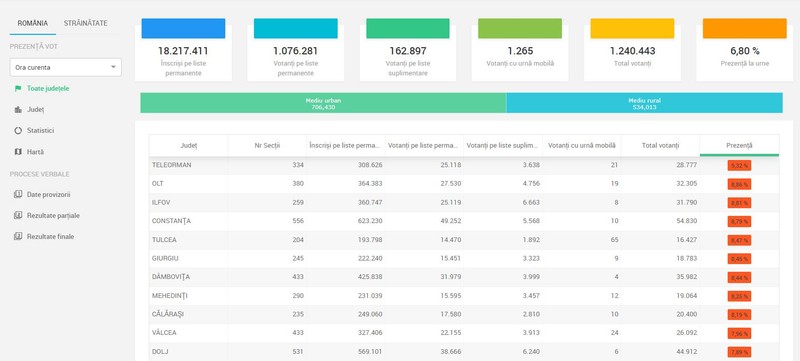The image size is (800, 361).
Task: Sort by the Județ column header
Action: point(189,145)
